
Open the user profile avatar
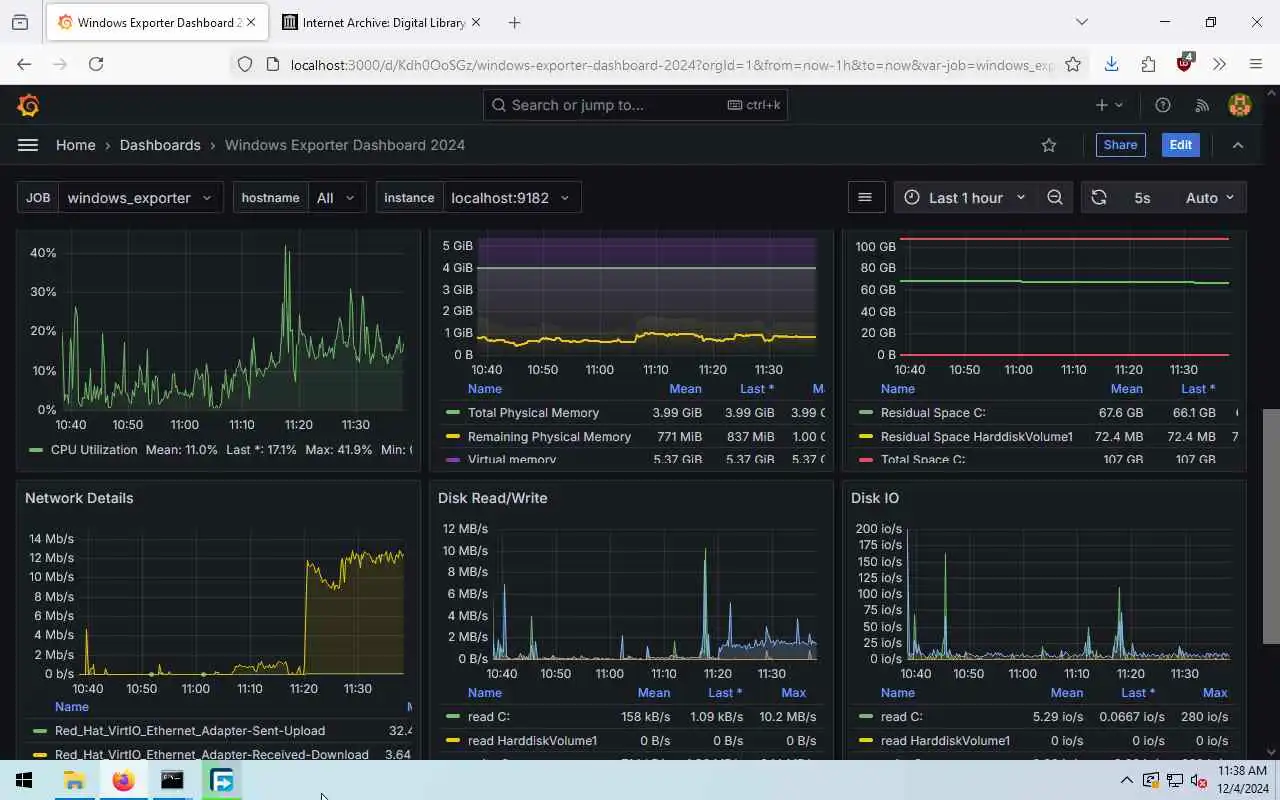(x=1240, y=105)
